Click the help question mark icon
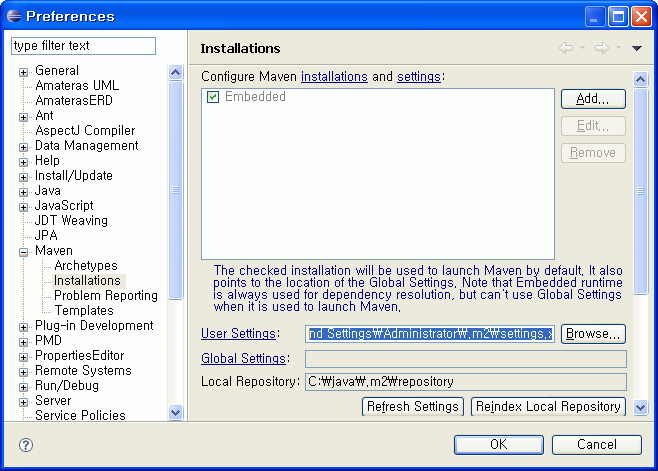The image size is (658, 471). click(x=26, y=445)
